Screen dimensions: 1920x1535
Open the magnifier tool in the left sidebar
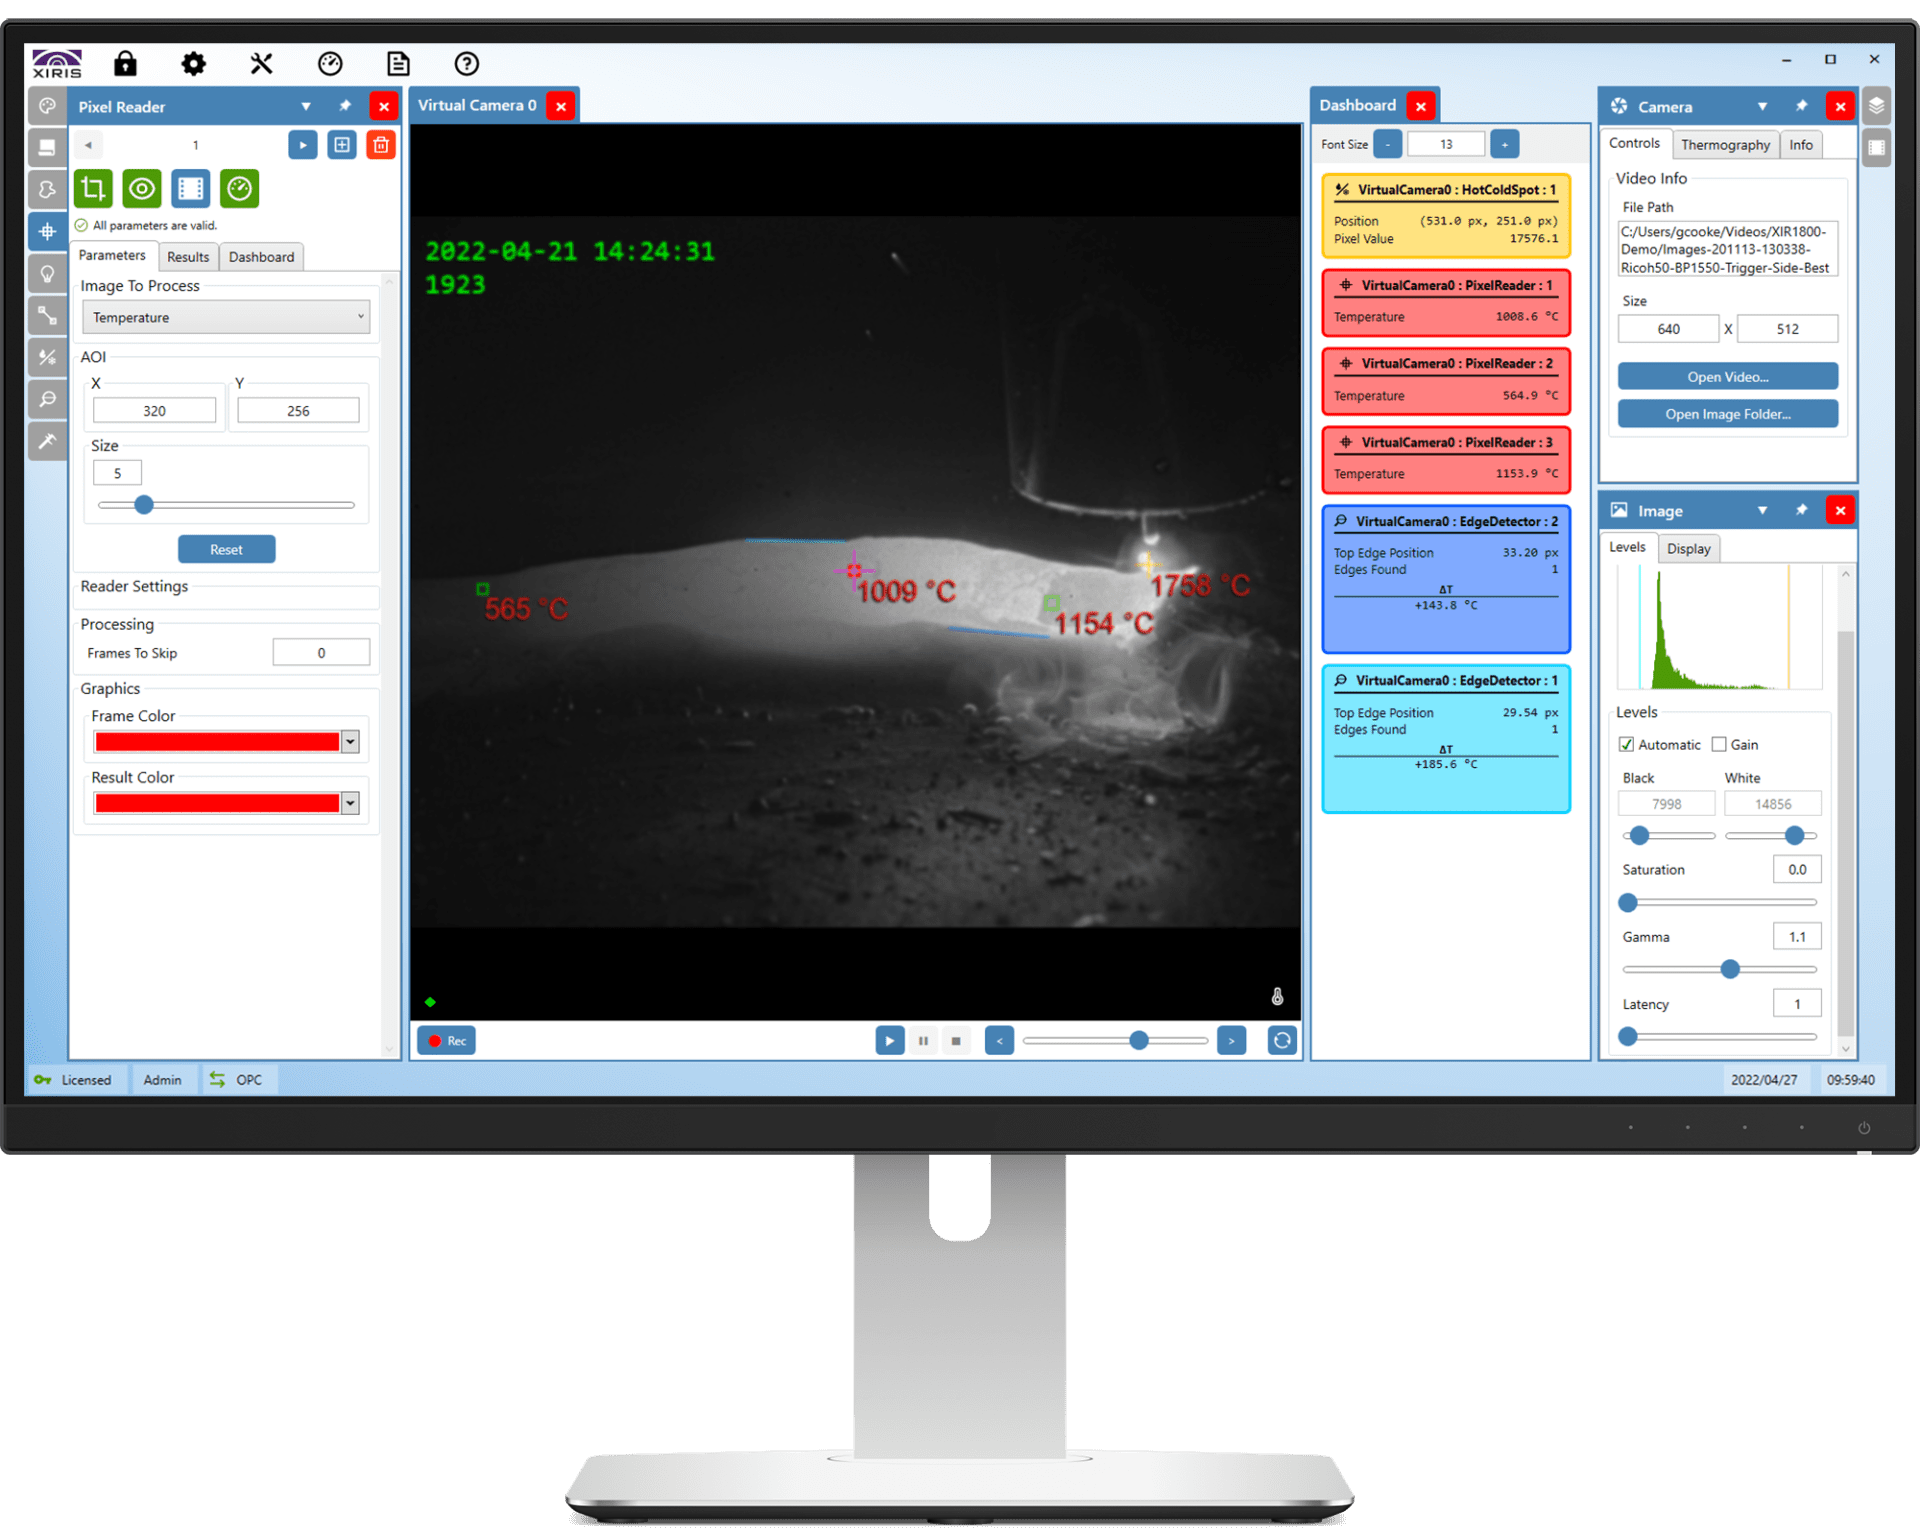[x=47, y=400]
